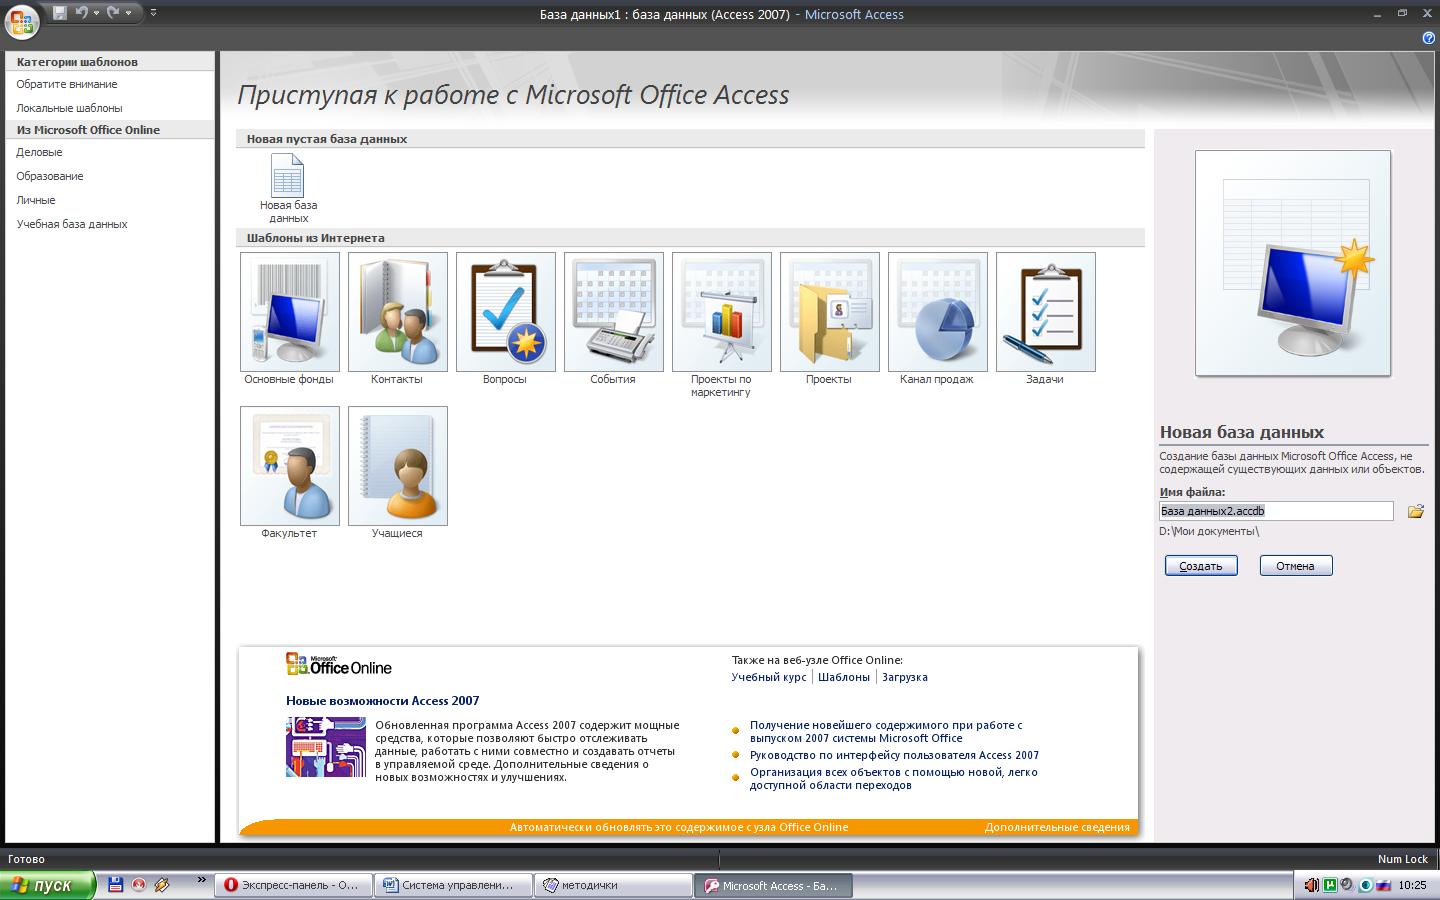Browse for database location folder icon
This screenshot has width=1440, height=900.
click(x=1416, y=511)
